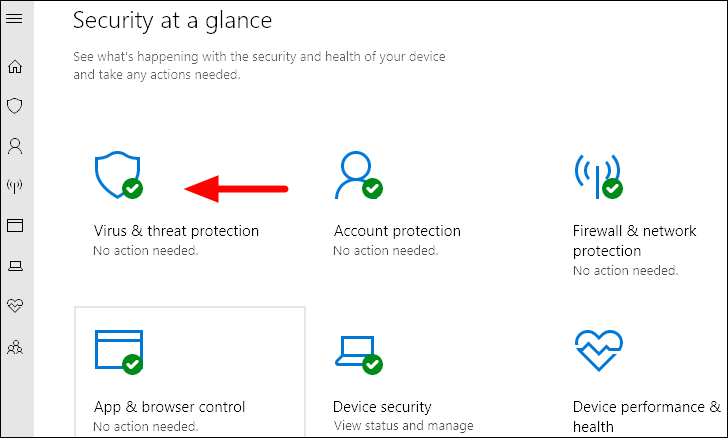Click the large Firewall & network antenna icon
Screen dimensions: 728x438
(598, 176)
